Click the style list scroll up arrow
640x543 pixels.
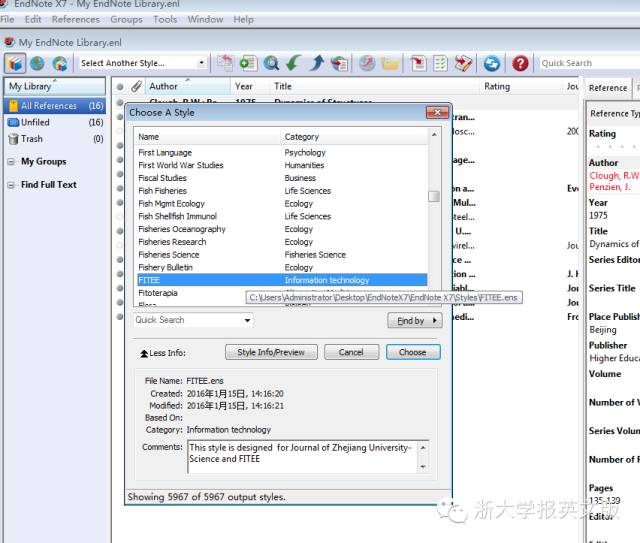click(434, 134)
